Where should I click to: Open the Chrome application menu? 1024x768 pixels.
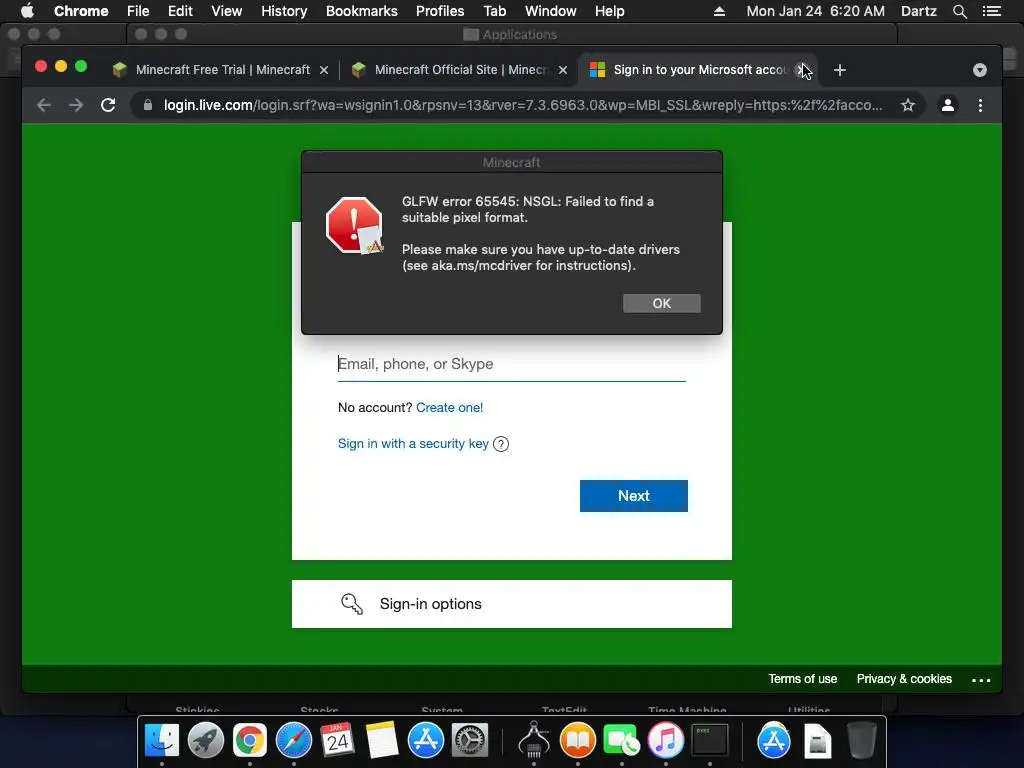coord(81,11)
